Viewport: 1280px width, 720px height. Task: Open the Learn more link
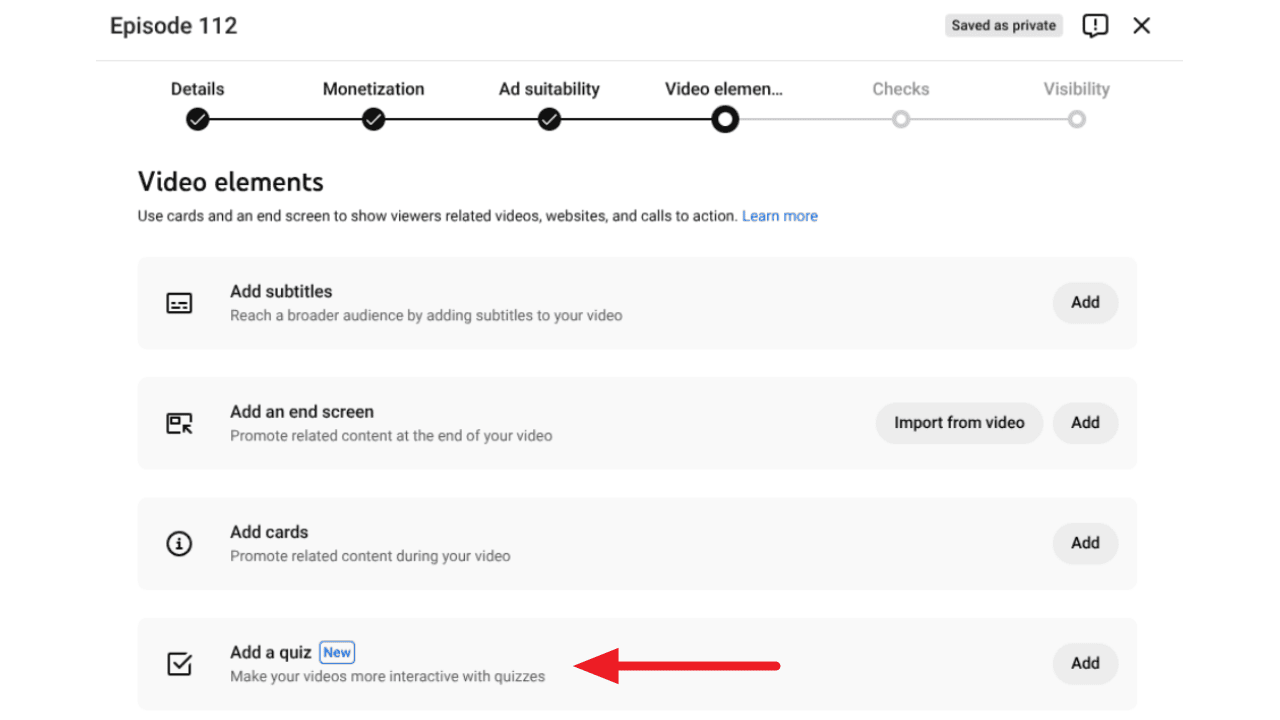(780, 216)
